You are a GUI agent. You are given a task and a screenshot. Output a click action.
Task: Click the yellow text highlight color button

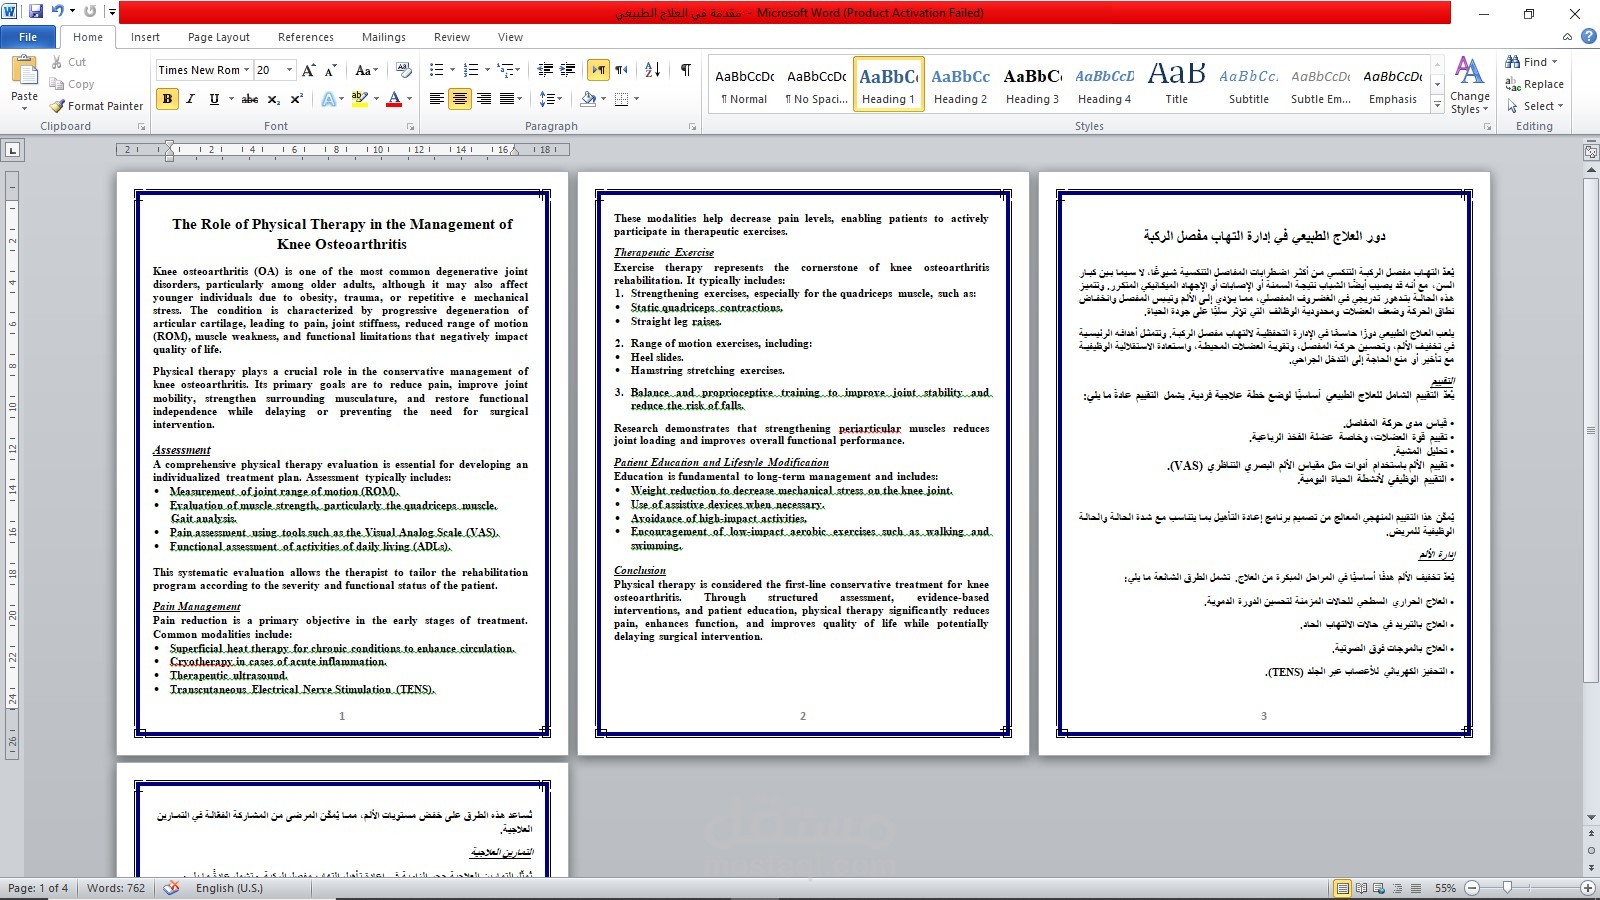pyautogui.click(x=359, y=99)
